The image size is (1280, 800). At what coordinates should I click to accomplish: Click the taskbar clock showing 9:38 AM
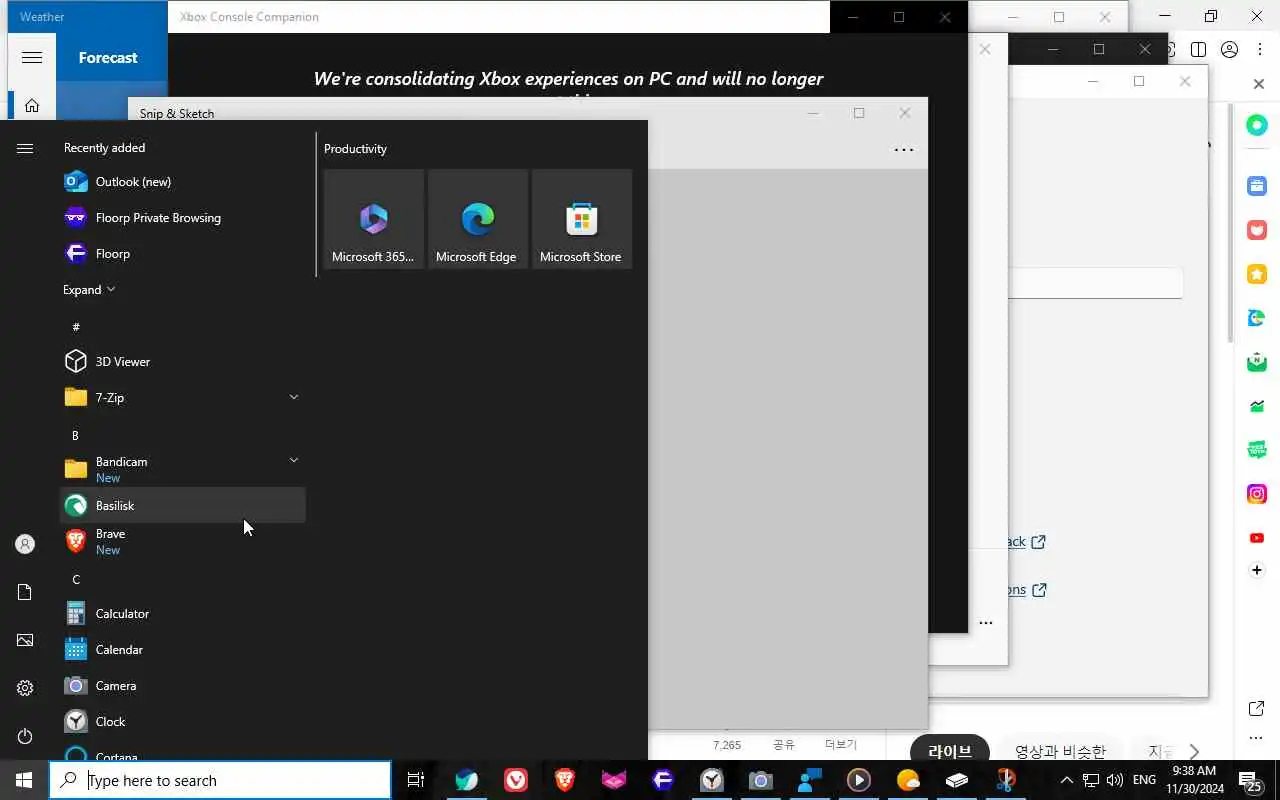(1192, 780)
